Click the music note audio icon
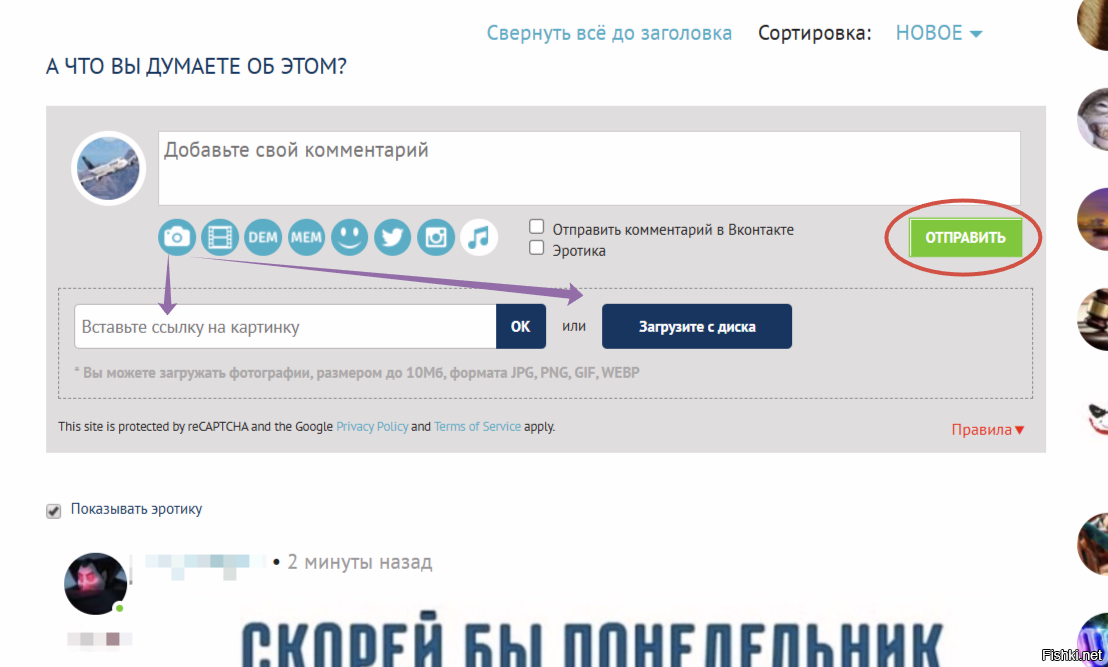Image resolution: width=1108 pixels, height=667 pixels. click(479, 237)
